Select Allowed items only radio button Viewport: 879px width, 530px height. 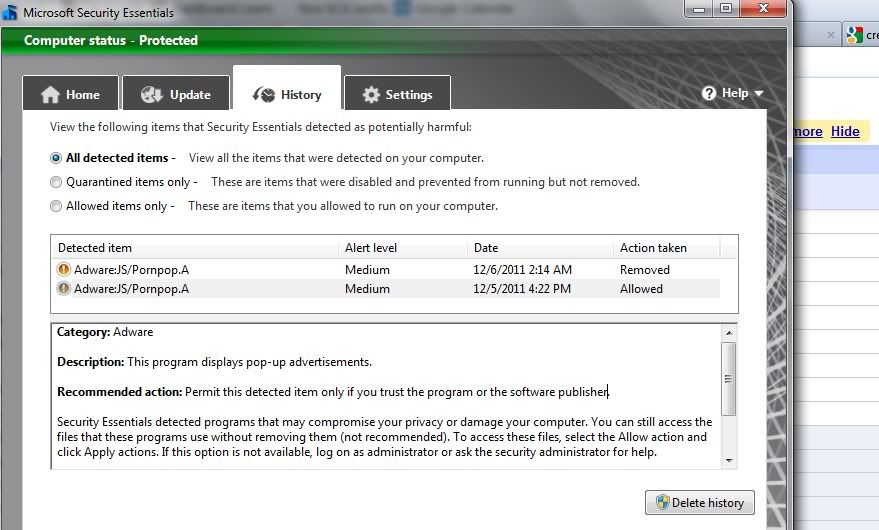56,206
